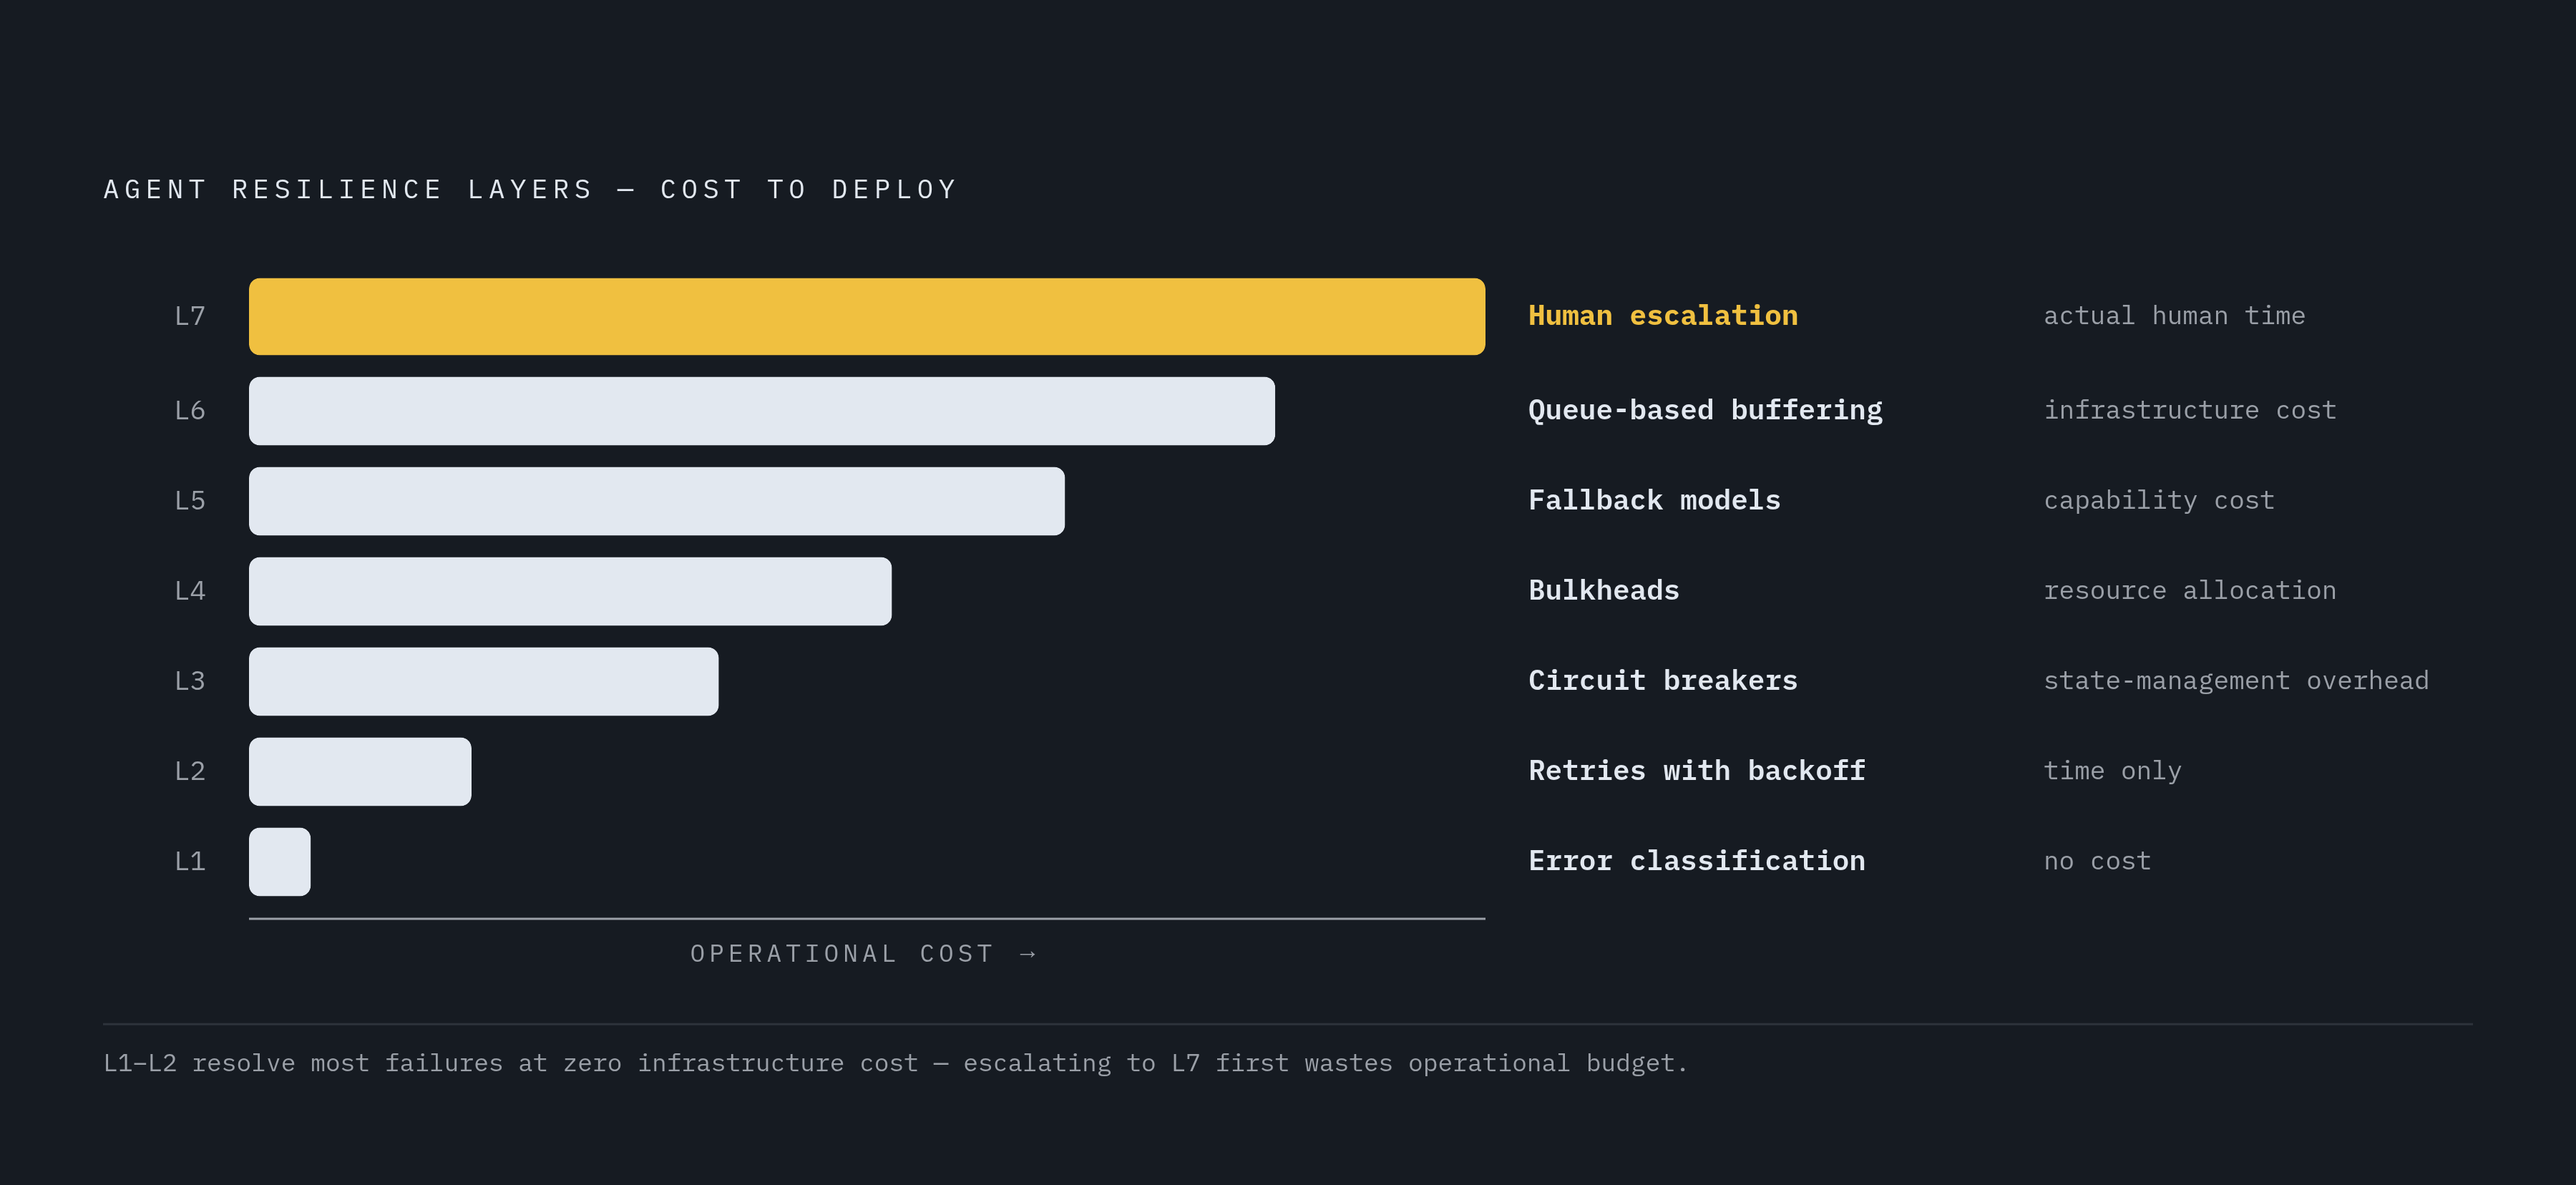The height and width of the screenshot is (1185, 2576).
Task: Click the 'actual human time' note
Action: pos(2174,316)
